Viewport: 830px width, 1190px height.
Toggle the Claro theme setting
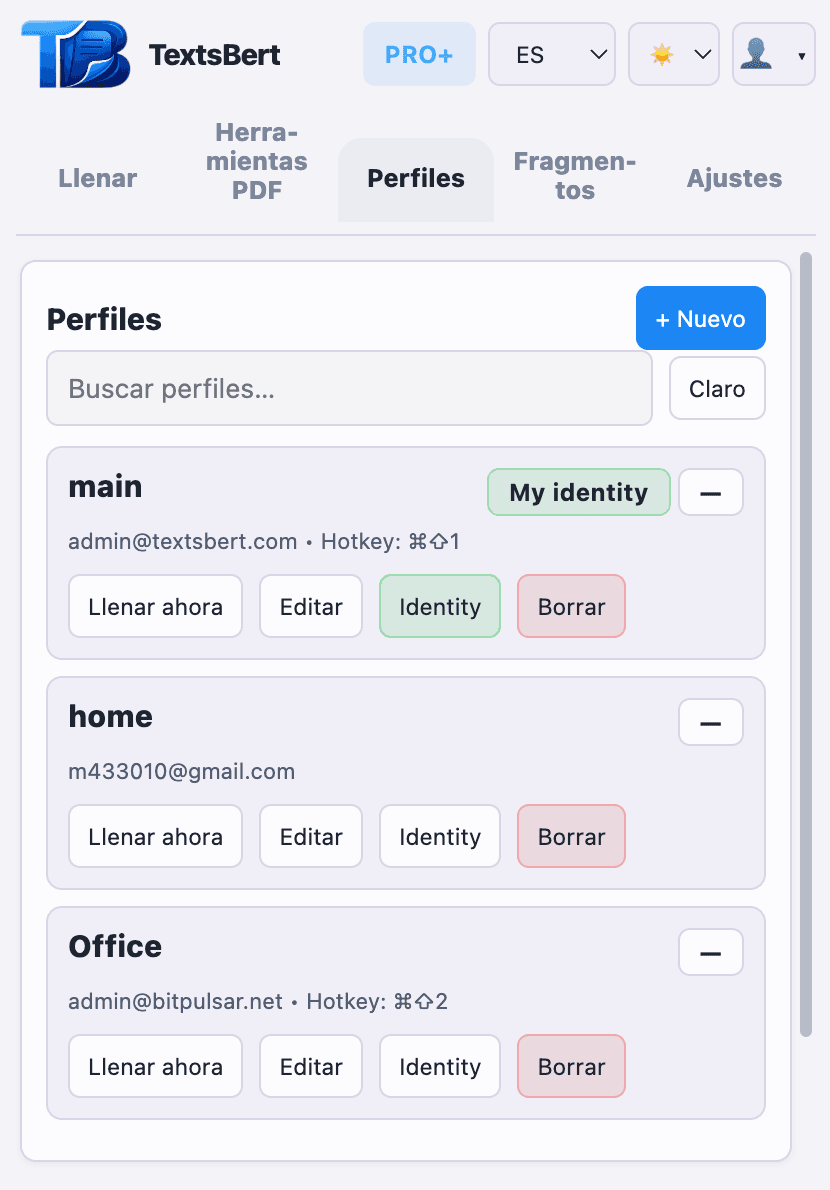(x=717, y=388)
